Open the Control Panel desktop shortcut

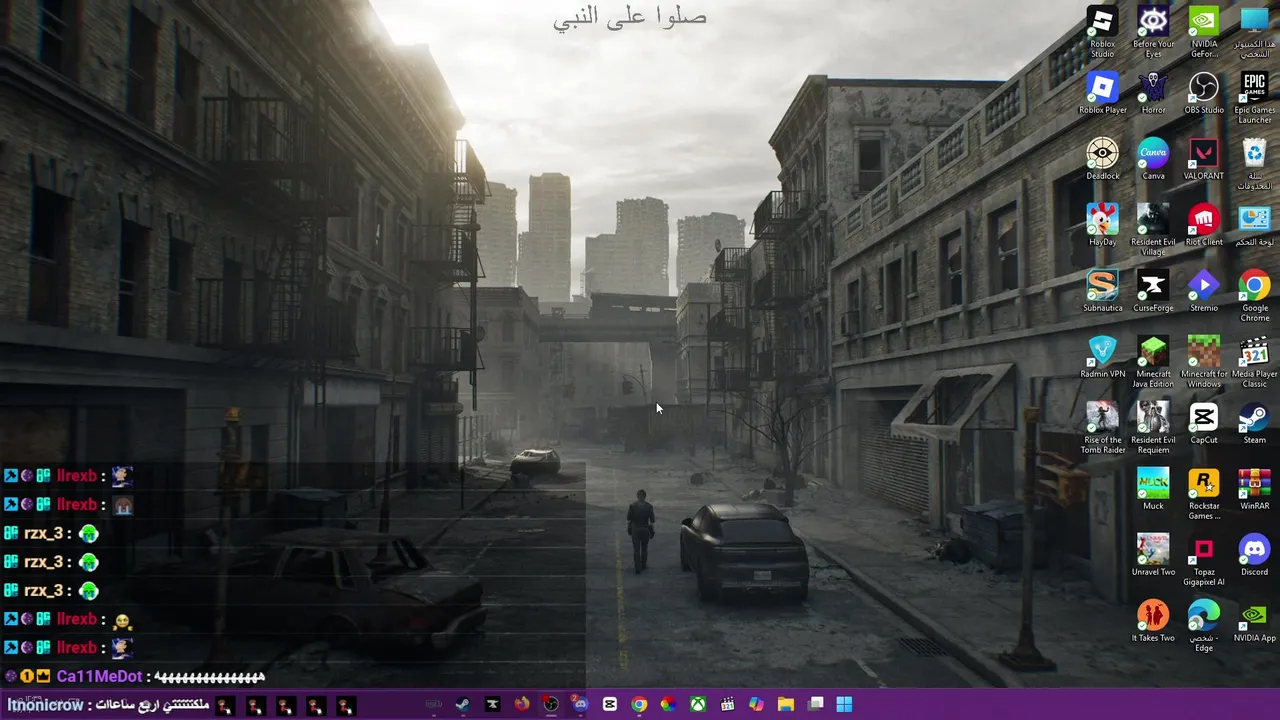pyautogui.click(x=1254, y=225)
